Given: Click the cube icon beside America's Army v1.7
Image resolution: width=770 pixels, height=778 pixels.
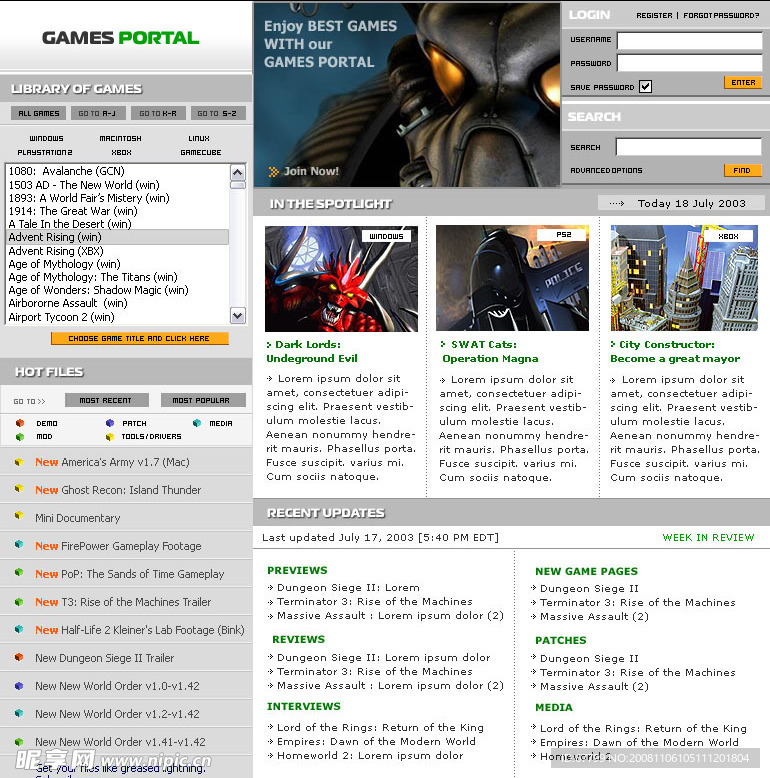Looking at the screenshot, I should point(19,462).
